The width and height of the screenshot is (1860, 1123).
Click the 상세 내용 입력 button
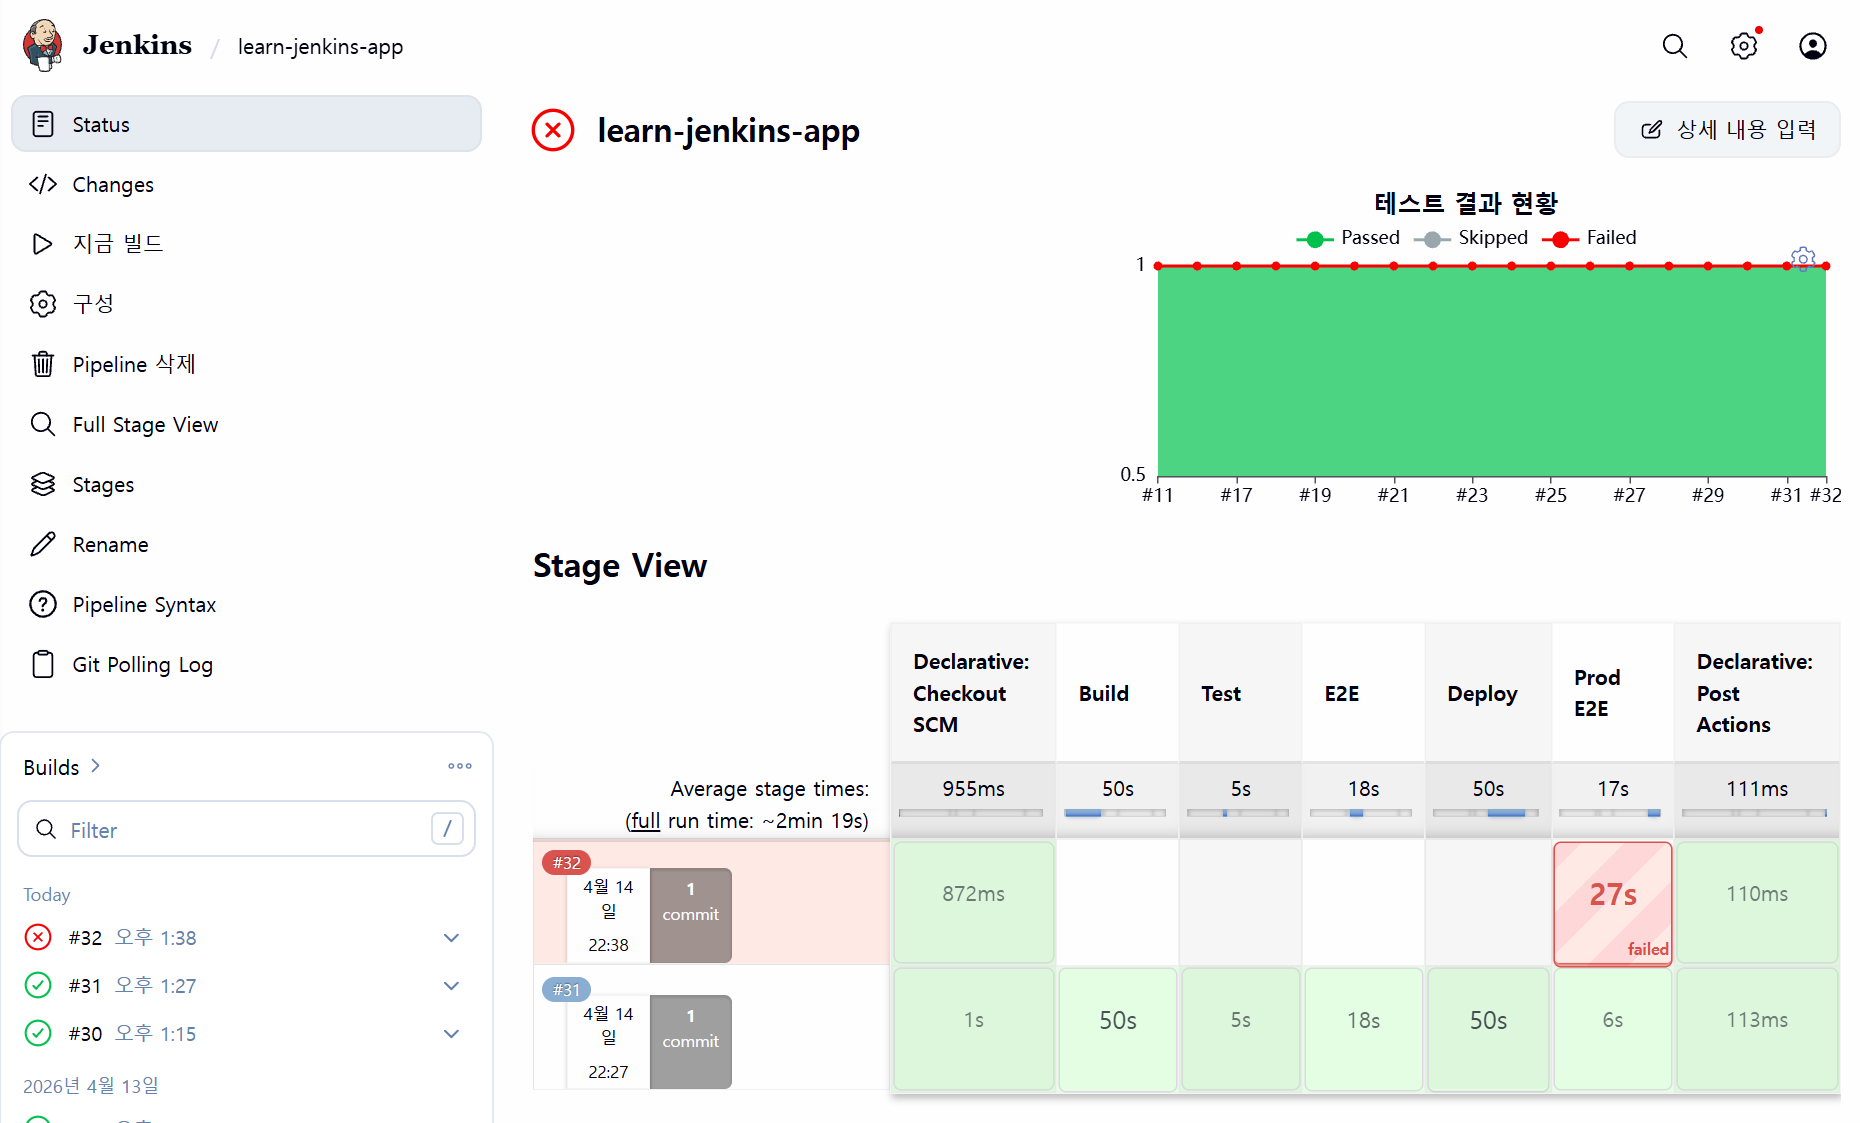click(1727, 130)
